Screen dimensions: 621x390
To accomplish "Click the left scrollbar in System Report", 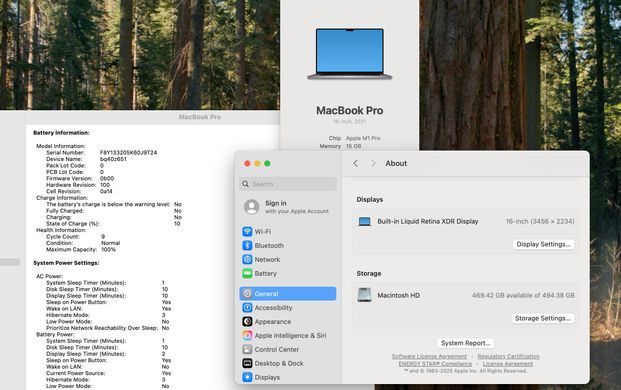I will click(x=10, y=262).
